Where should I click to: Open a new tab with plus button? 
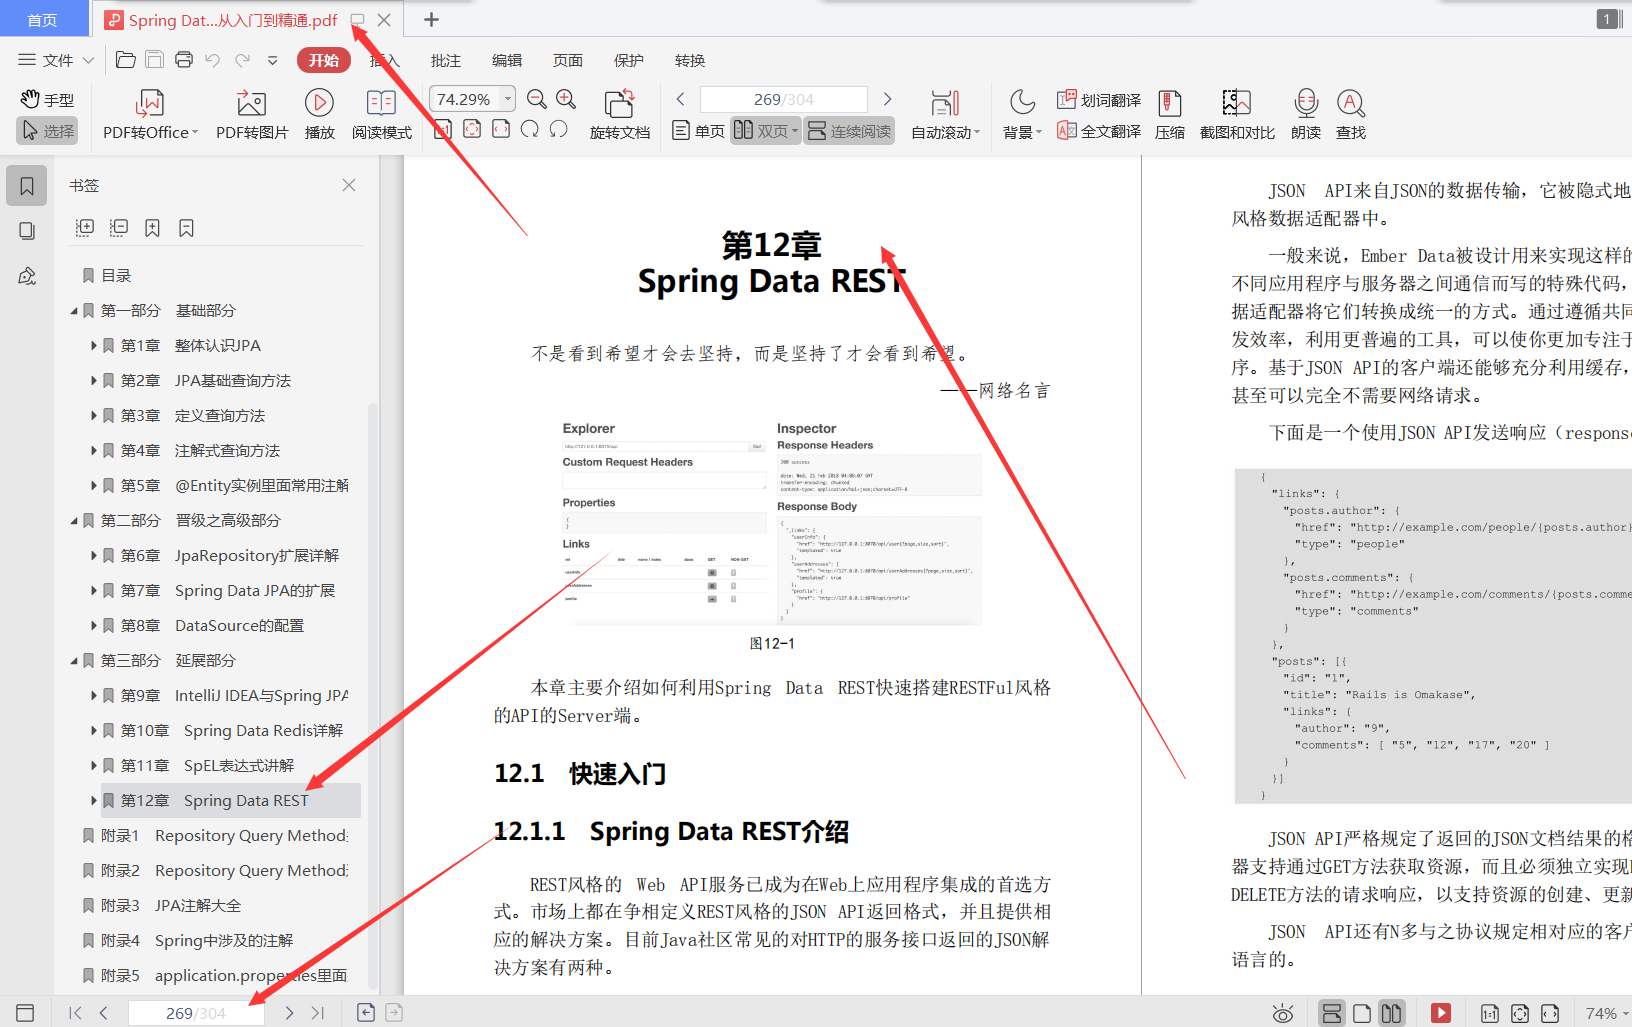pos(431,20)
